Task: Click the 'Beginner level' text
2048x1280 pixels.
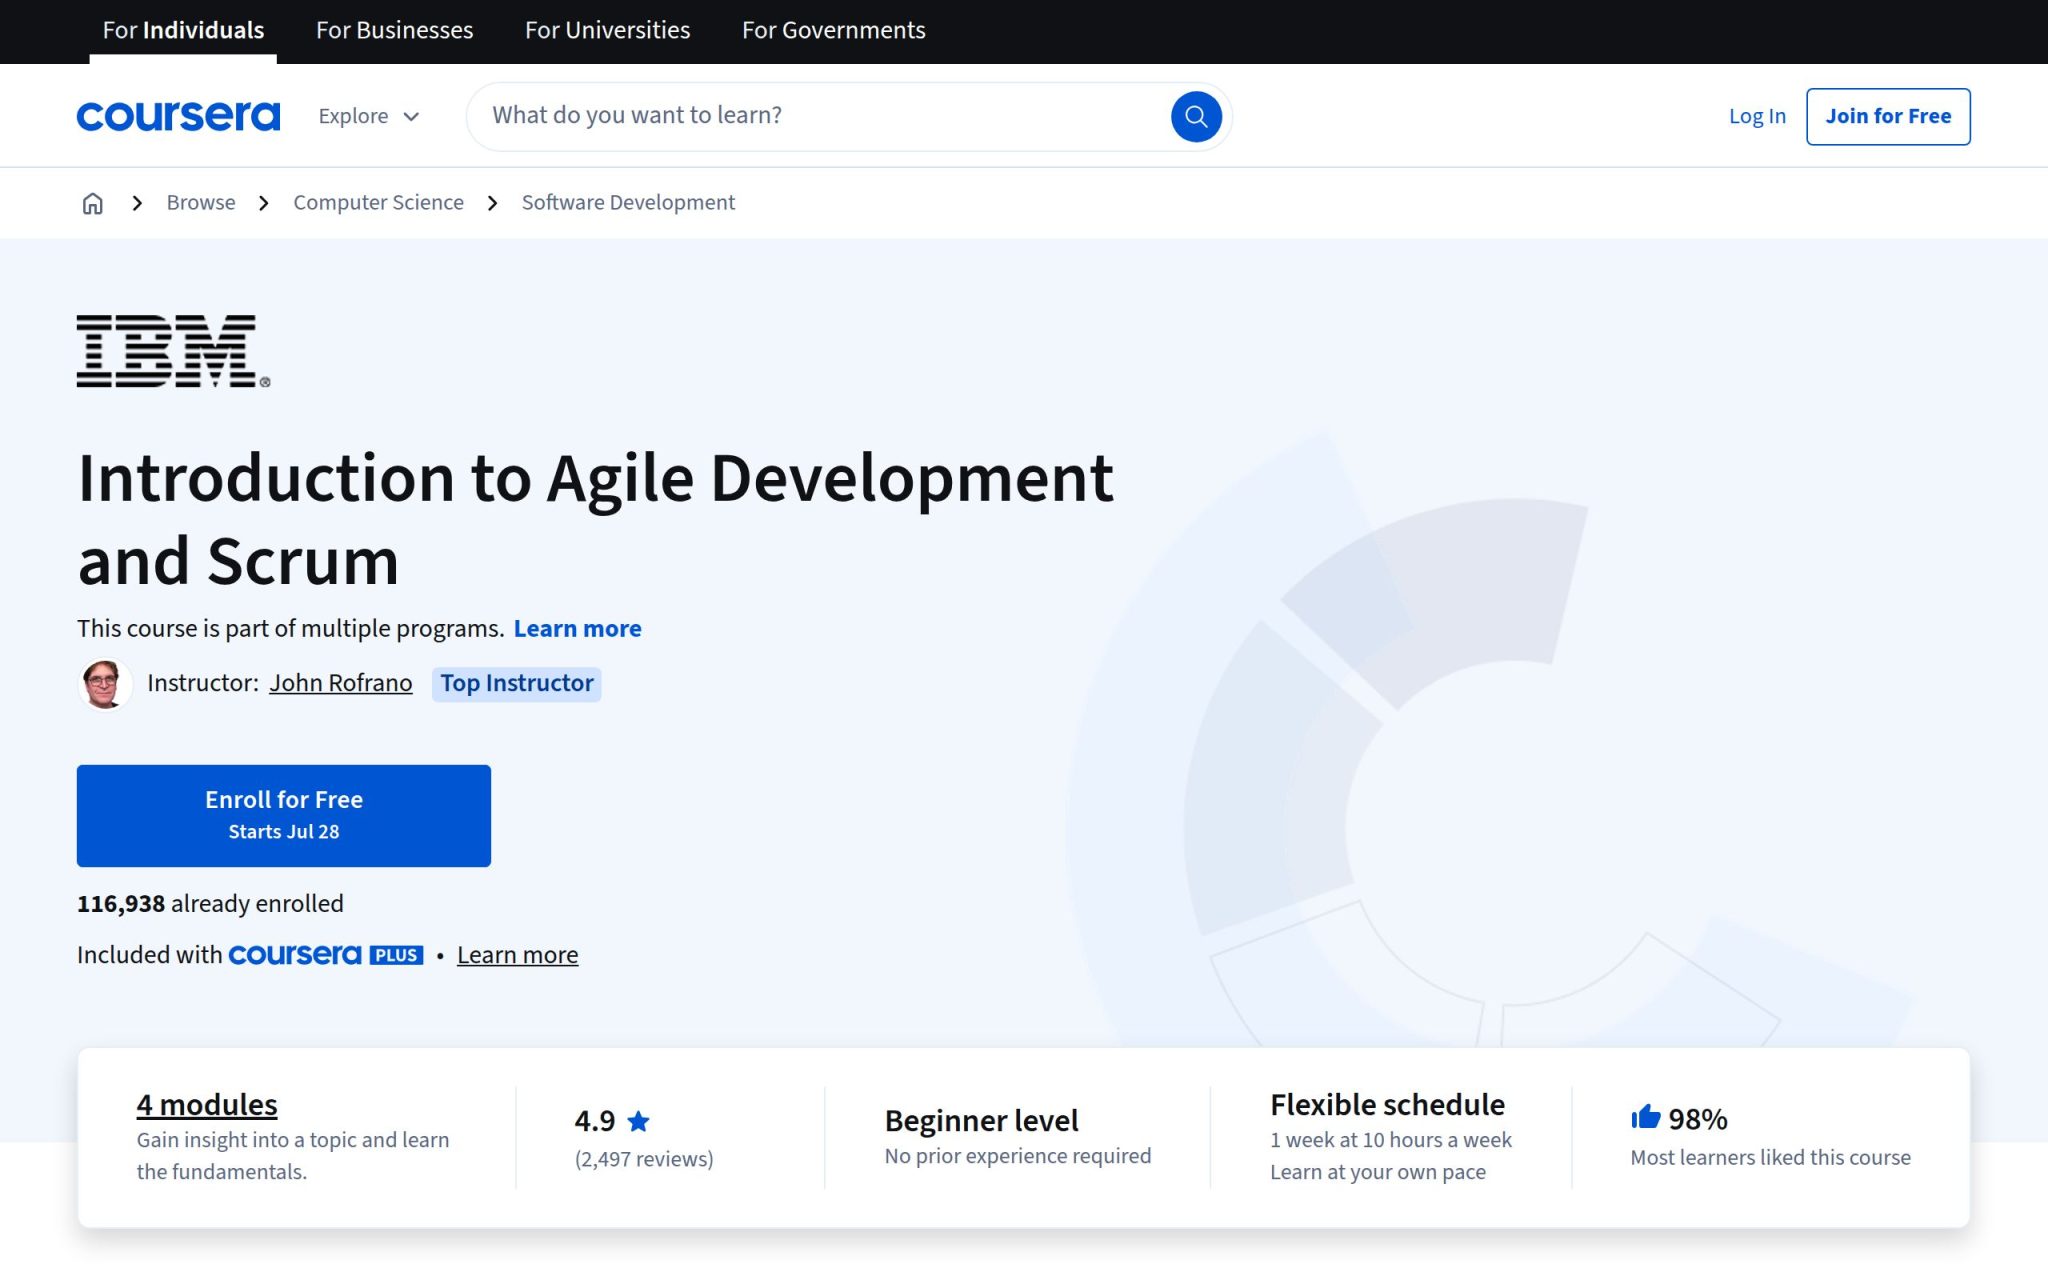Action: tap(981, 1121)
